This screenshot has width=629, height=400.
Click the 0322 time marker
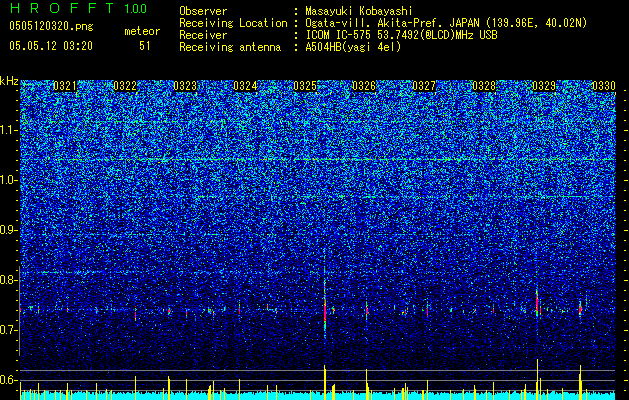(x=125, y=86)
